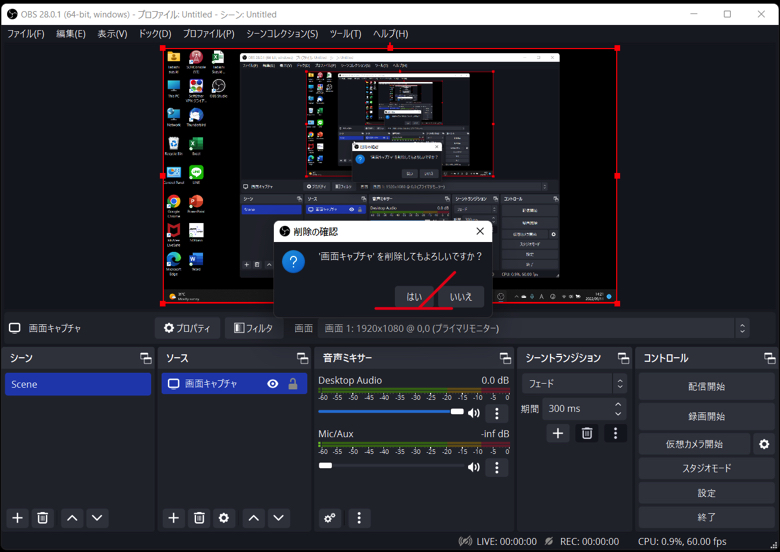This screenshot has width=780, height=552.
Task: Undock the シーン panel
Action: (x=146, y=358)
